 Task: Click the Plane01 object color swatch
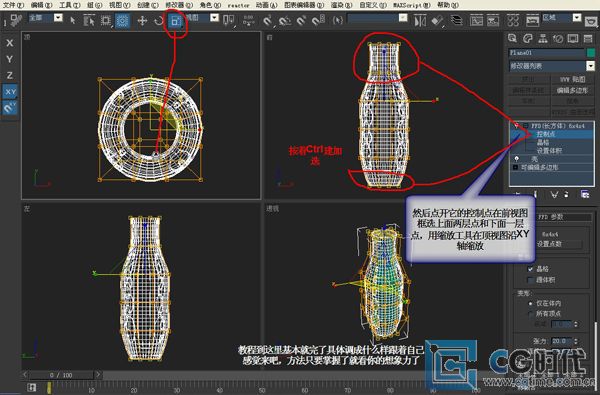coord(590,53)
